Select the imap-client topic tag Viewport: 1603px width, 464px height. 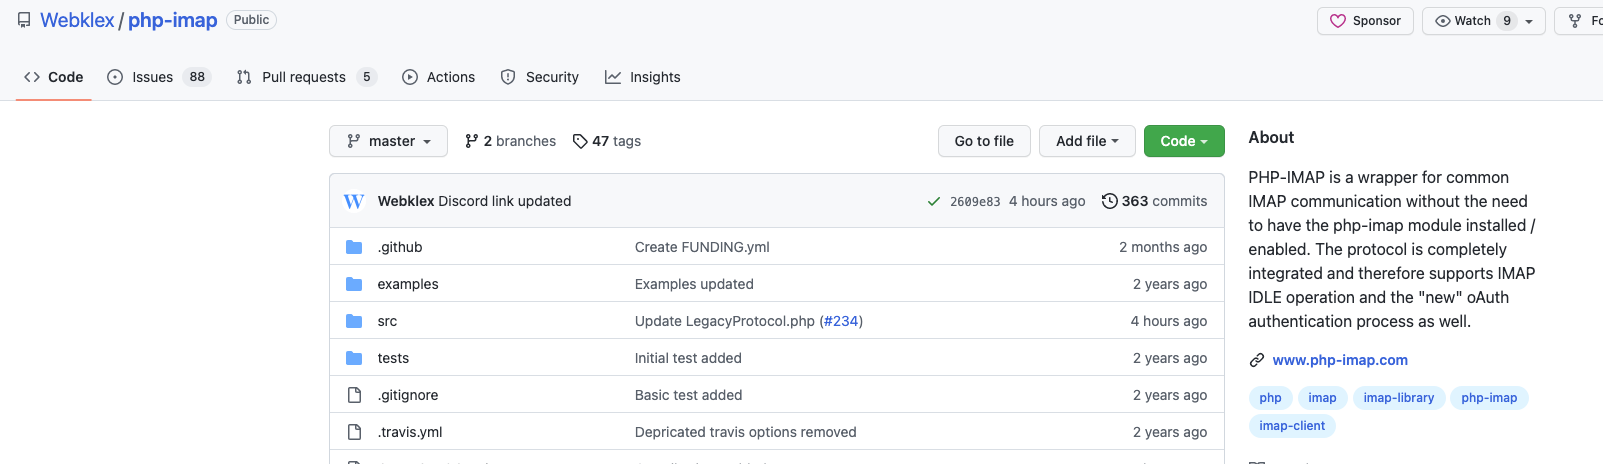tap(1292, 426)
